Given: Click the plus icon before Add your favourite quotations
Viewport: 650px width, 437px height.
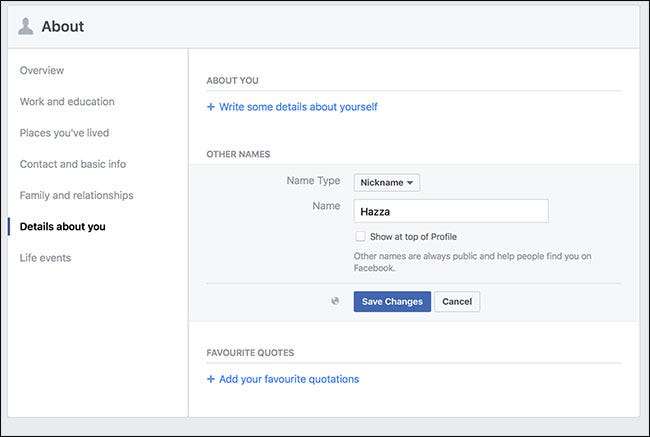Looking at the screenshot, I should pyautogui.click(x=210, y=379).
